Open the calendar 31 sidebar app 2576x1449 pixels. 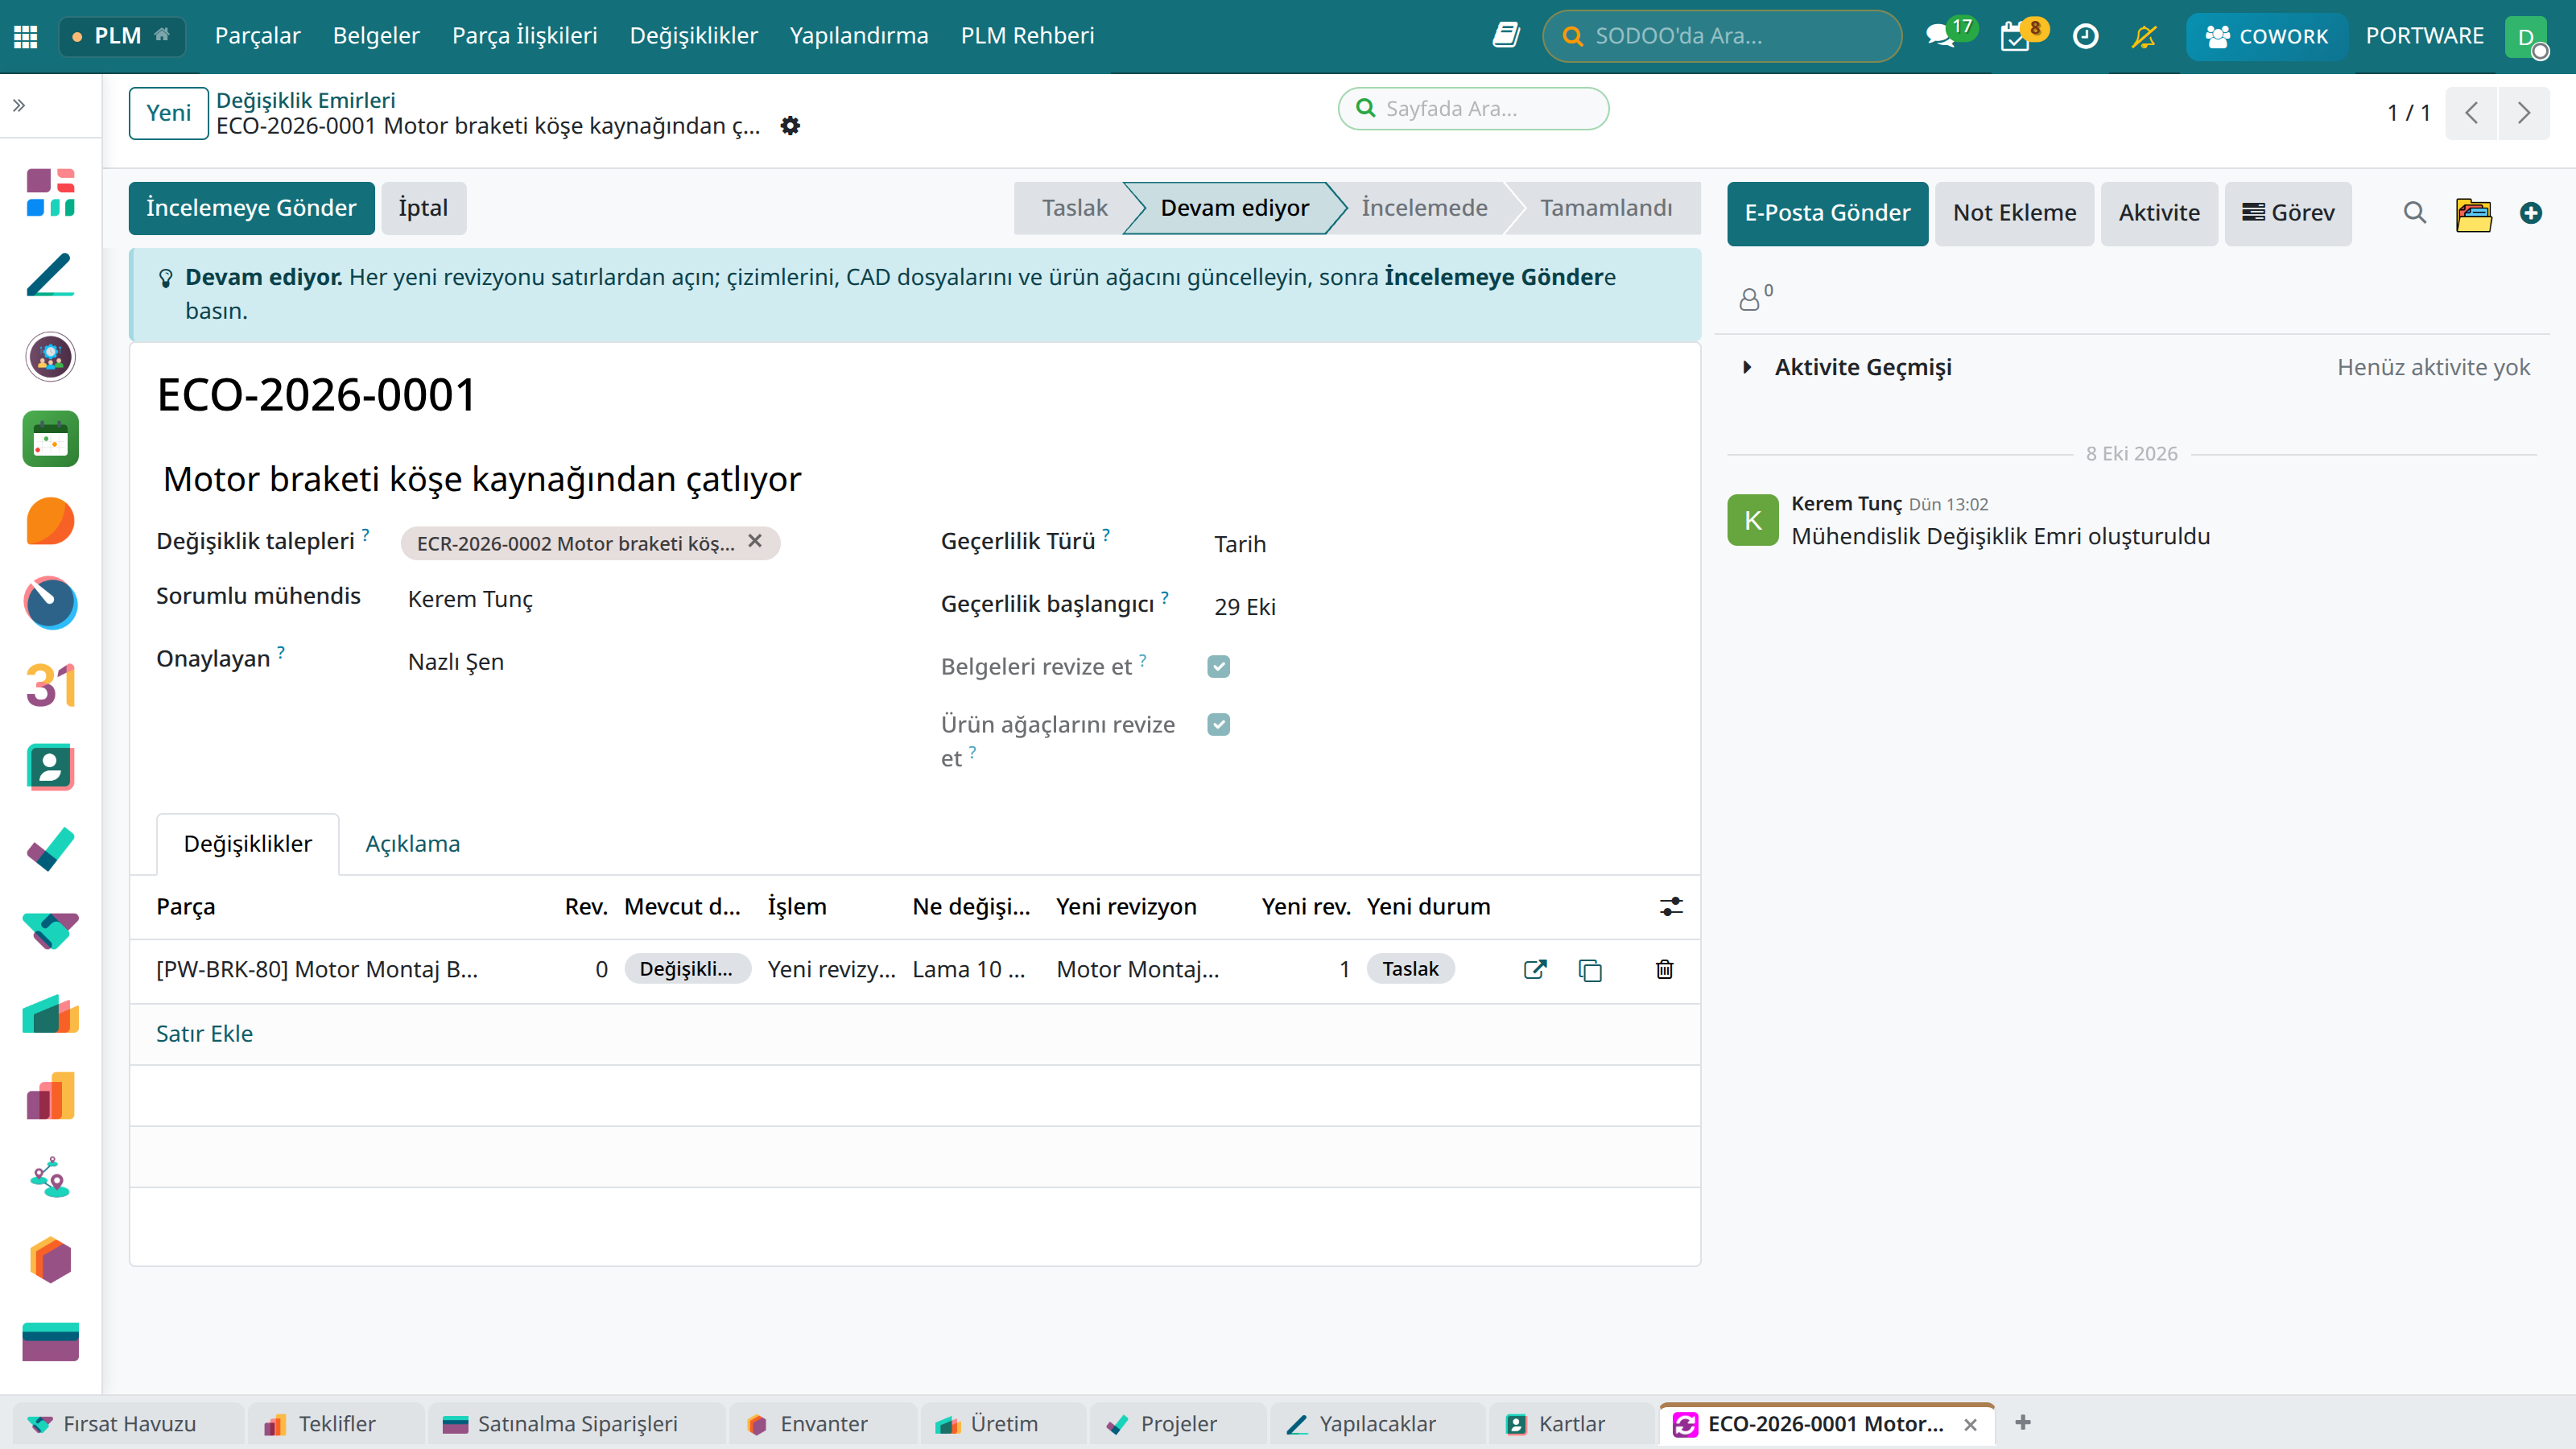click(x=50, y=685)
